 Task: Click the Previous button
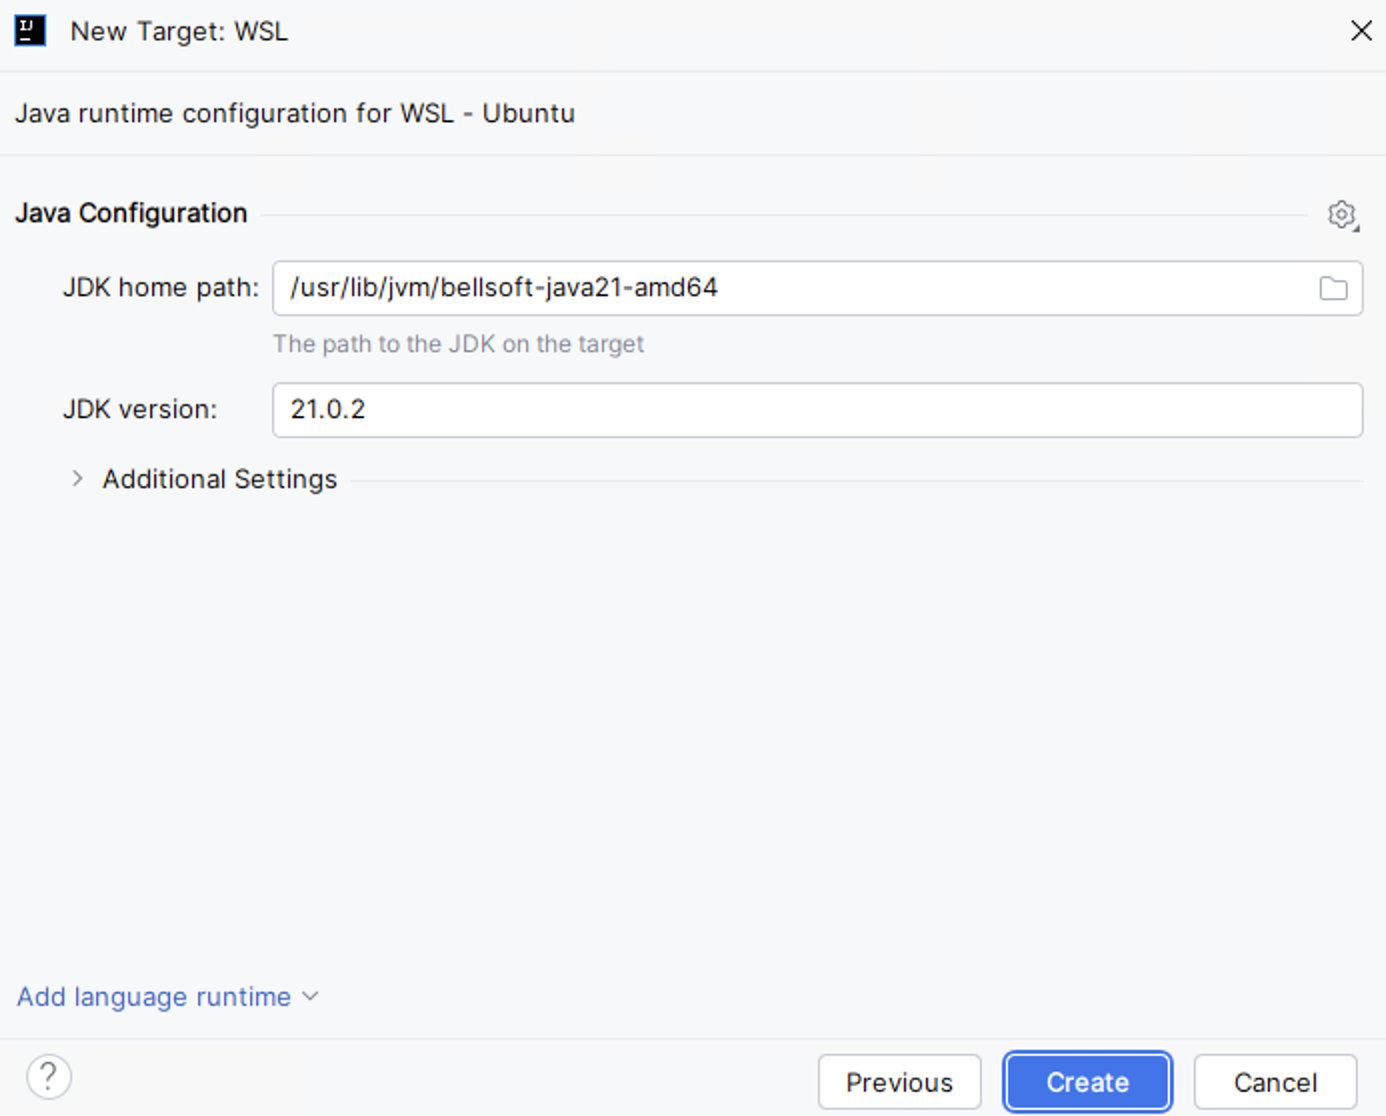(x=898, y=1081)
